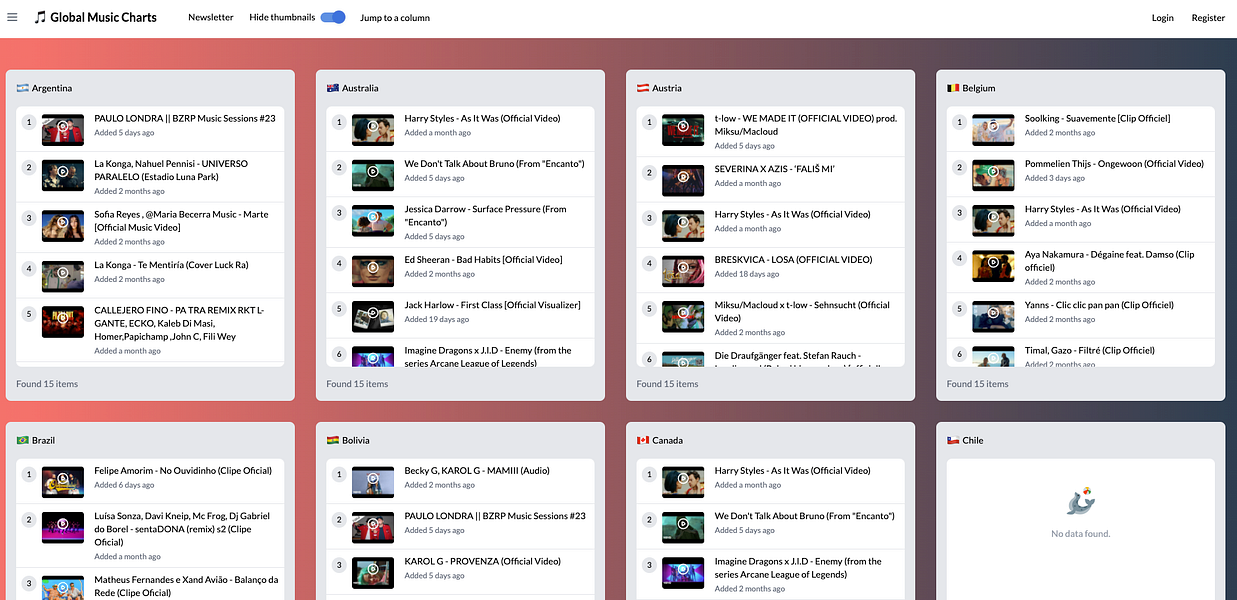Play We Don't Talk About Bruno in Australia

point(373,174)
